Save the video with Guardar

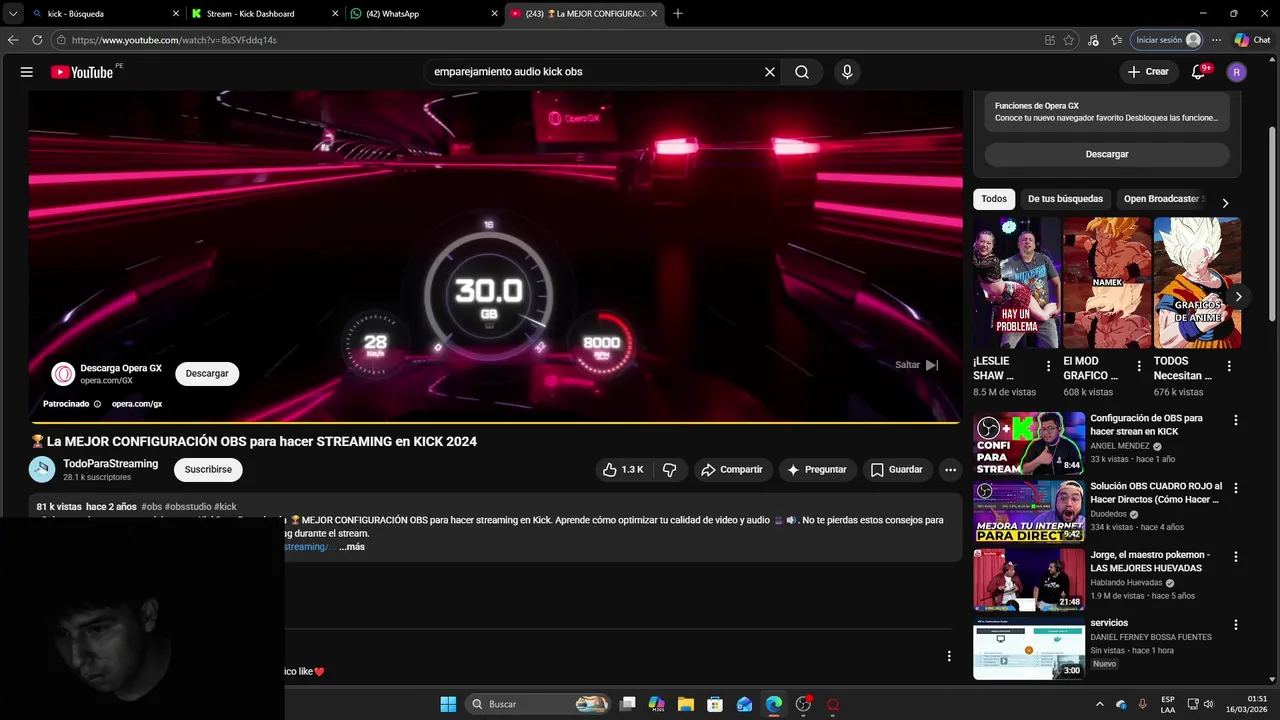point(896,470)
